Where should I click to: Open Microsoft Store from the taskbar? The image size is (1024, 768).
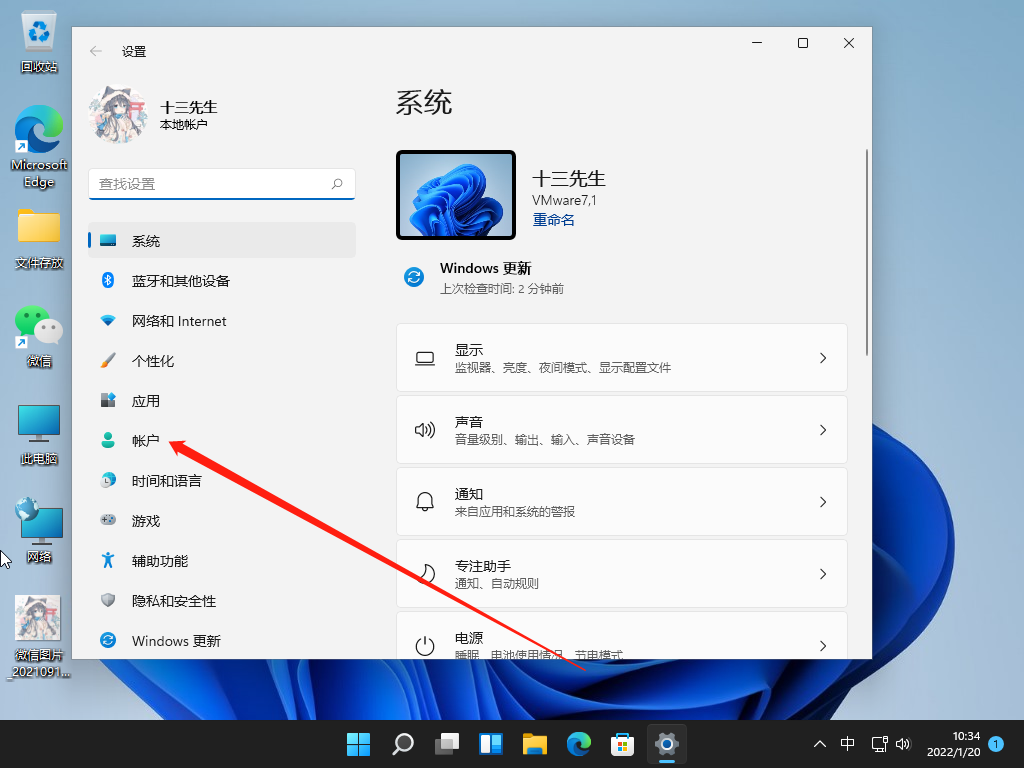tap(623, 744)
